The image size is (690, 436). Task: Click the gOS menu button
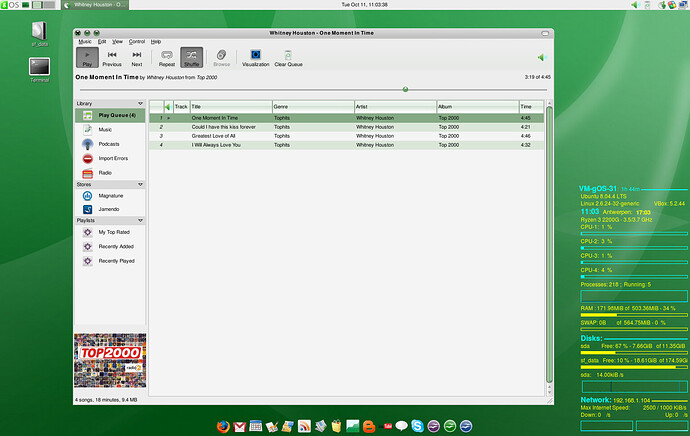coord(10,5)
